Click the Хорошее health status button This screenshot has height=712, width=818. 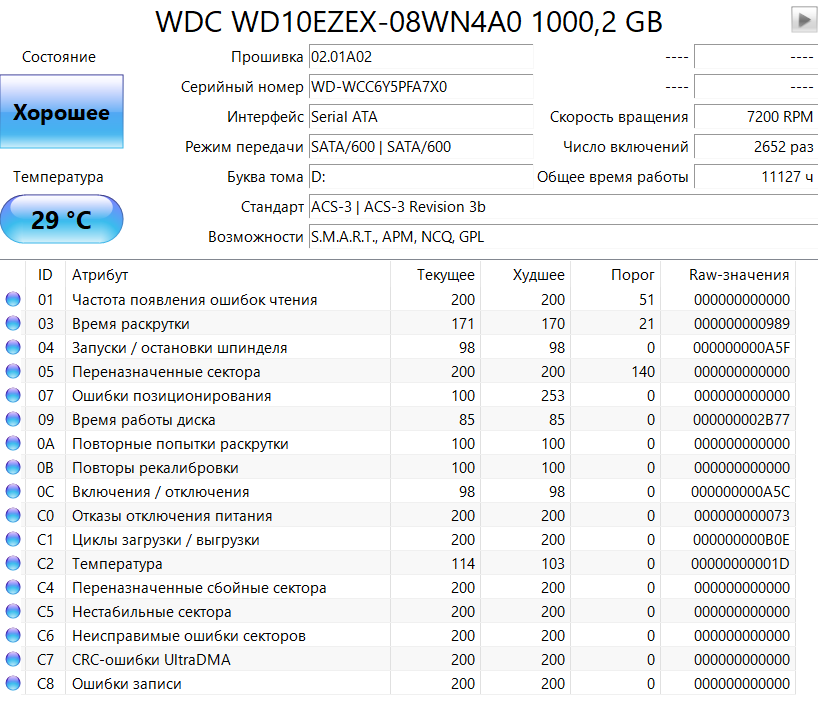click(62, 112)
